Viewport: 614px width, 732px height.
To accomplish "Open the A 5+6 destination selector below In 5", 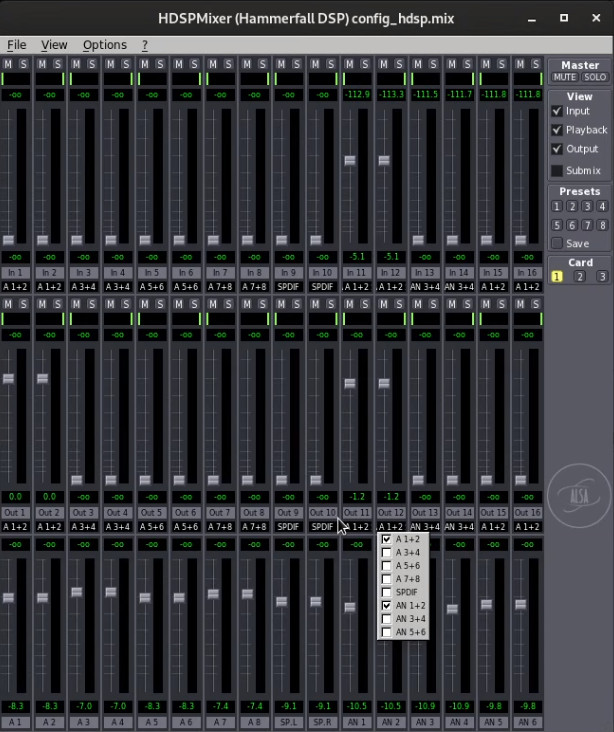I will (x=151, y=287).
